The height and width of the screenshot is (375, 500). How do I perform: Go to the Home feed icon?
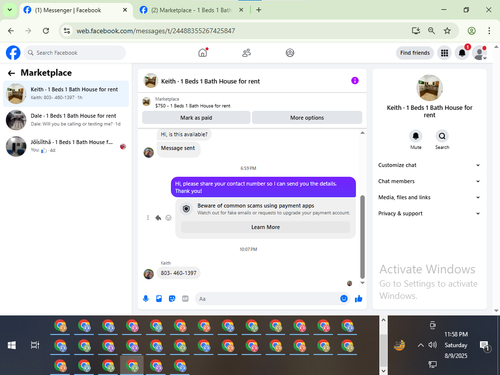pos(203,53)
